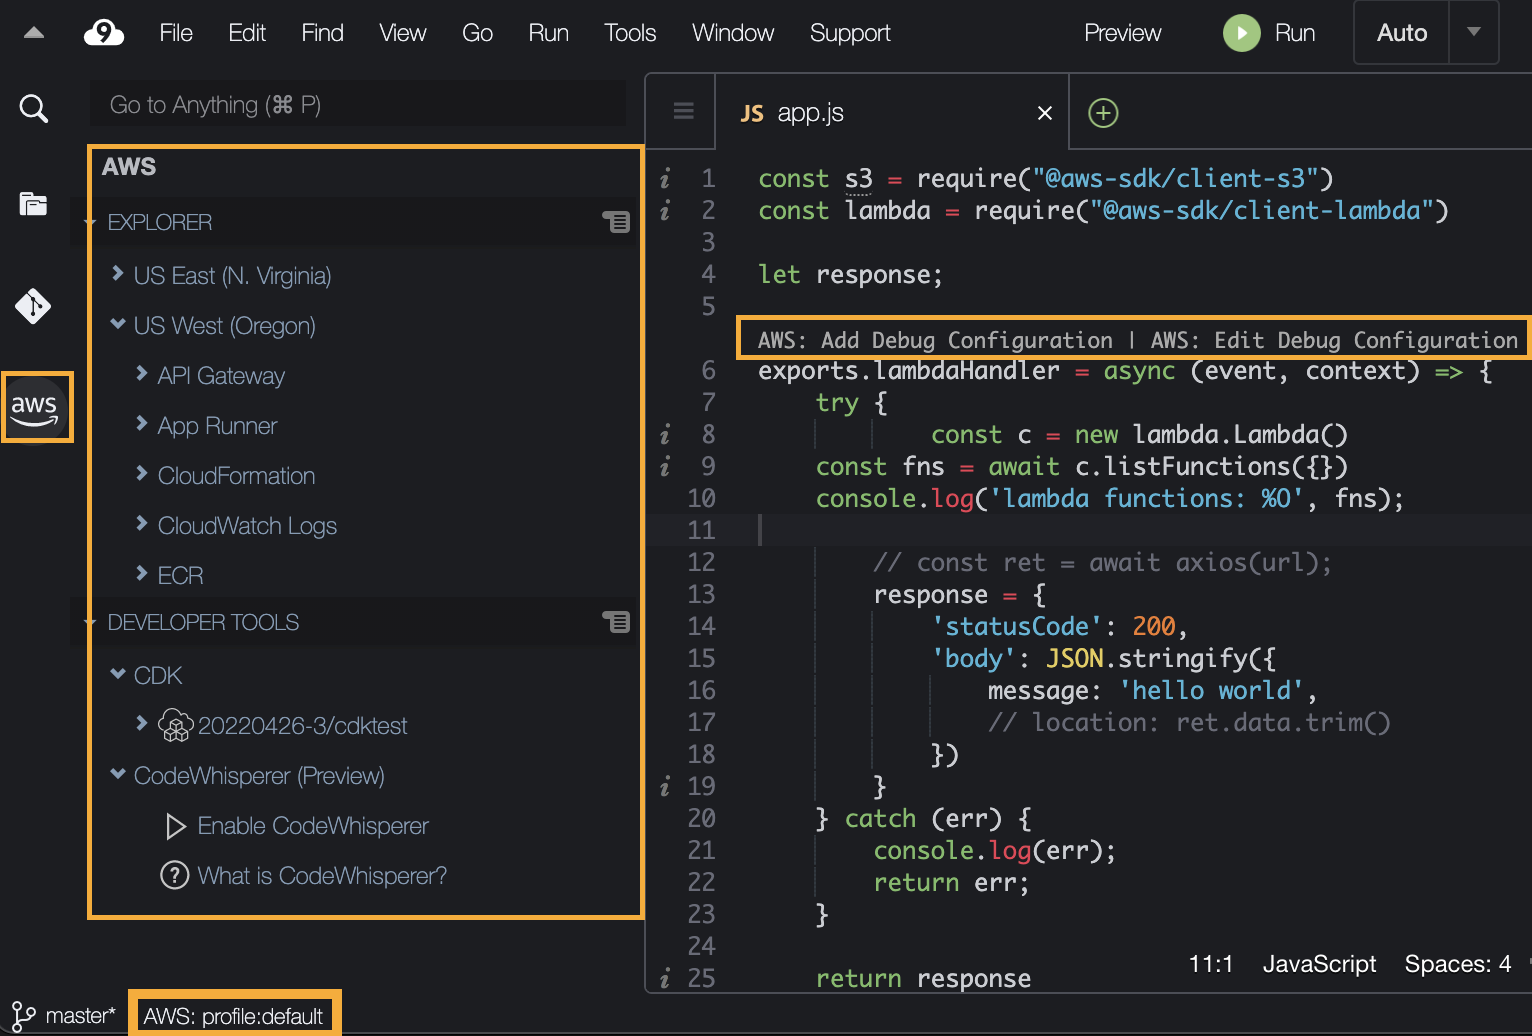The image size is (1532, 1036).
Task: Click the JavaScript language mode indicator
Action: click(x=1319, y=964)
